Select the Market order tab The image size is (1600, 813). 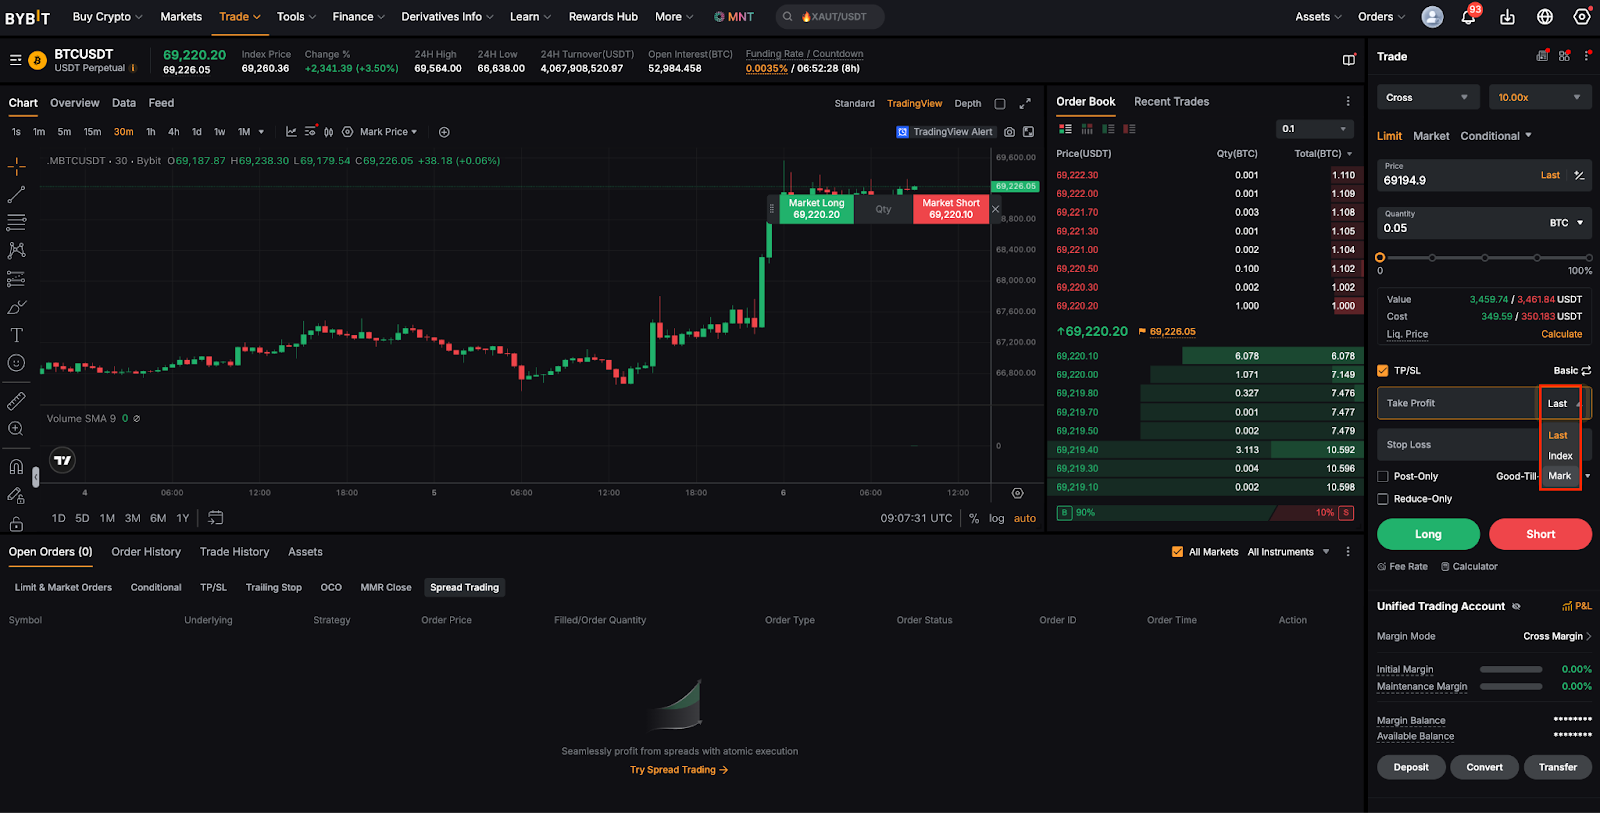(x=1431, y=136)
